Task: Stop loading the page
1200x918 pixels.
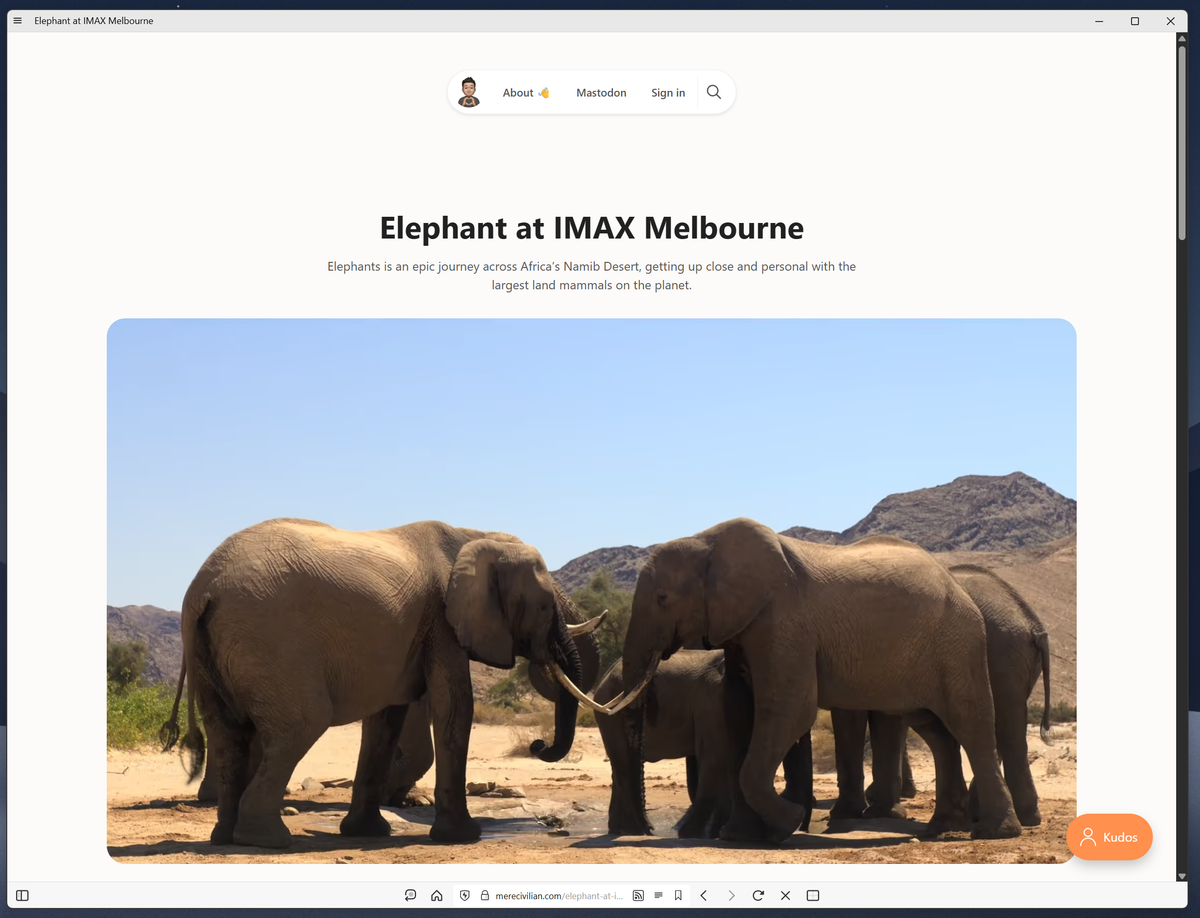Action: [785, 895]
